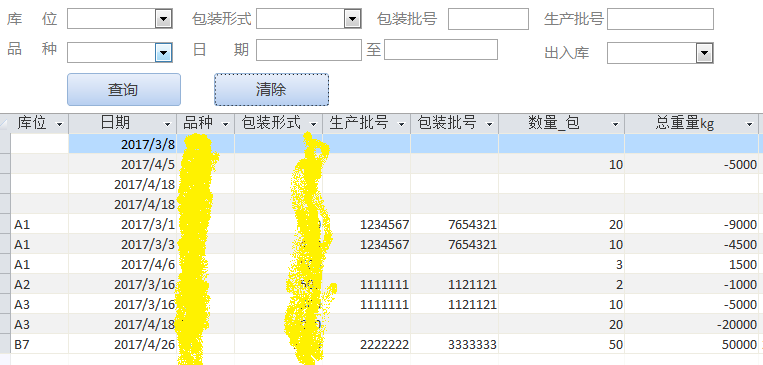Select the B7 row via its row selector
763x365 pixels.
5,344
